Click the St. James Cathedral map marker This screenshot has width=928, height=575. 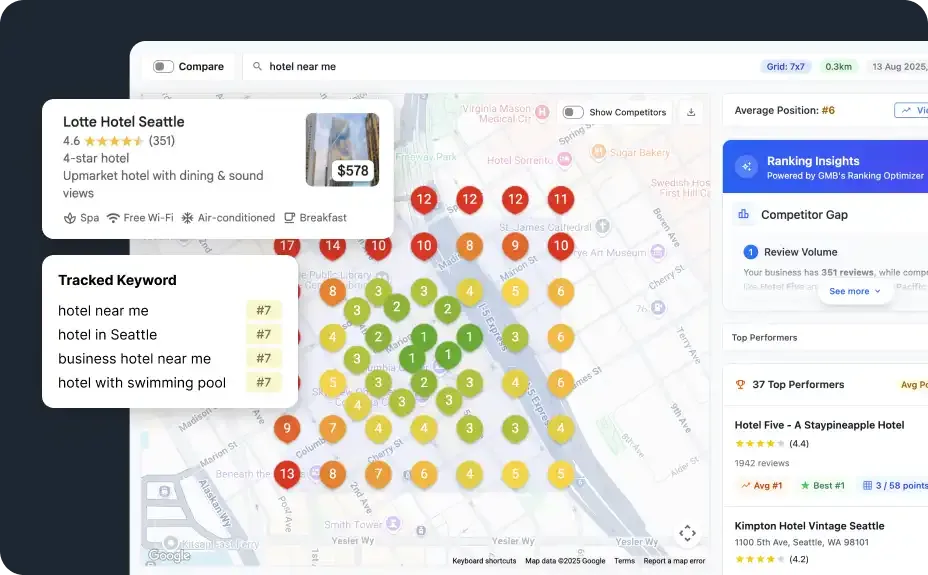pos(602,225)
